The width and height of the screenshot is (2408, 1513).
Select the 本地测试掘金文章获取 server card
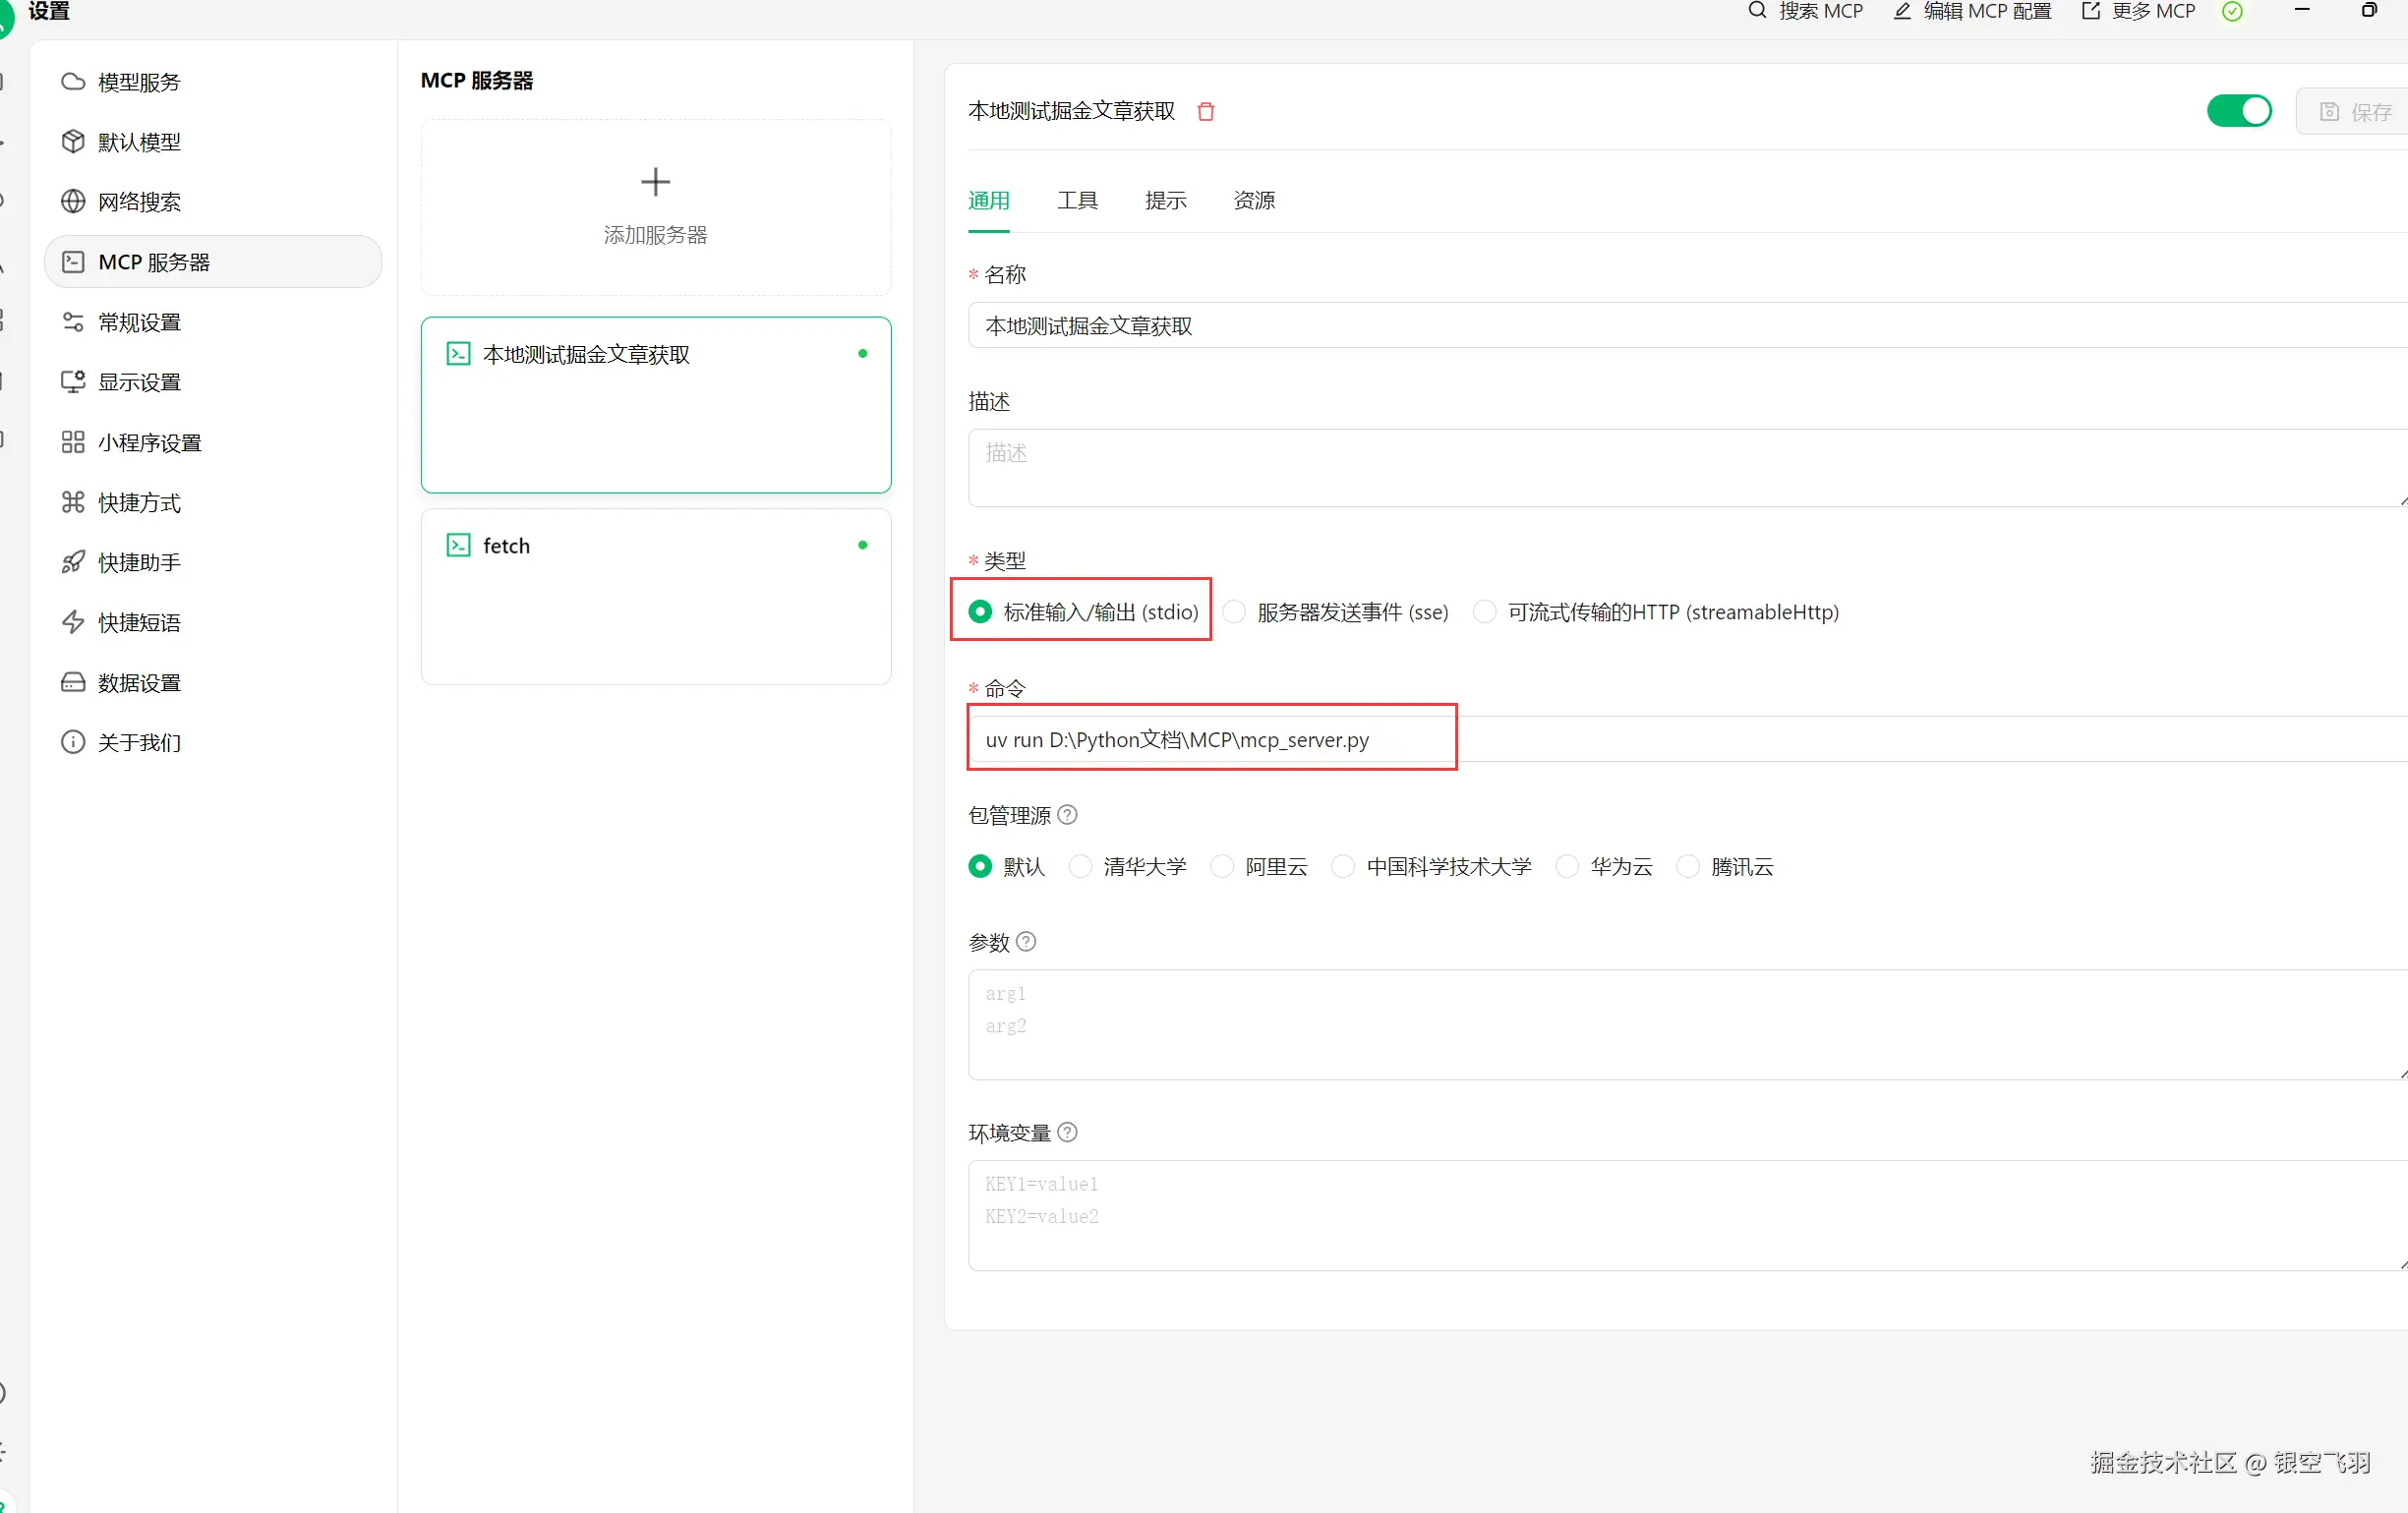coord(656,405)
